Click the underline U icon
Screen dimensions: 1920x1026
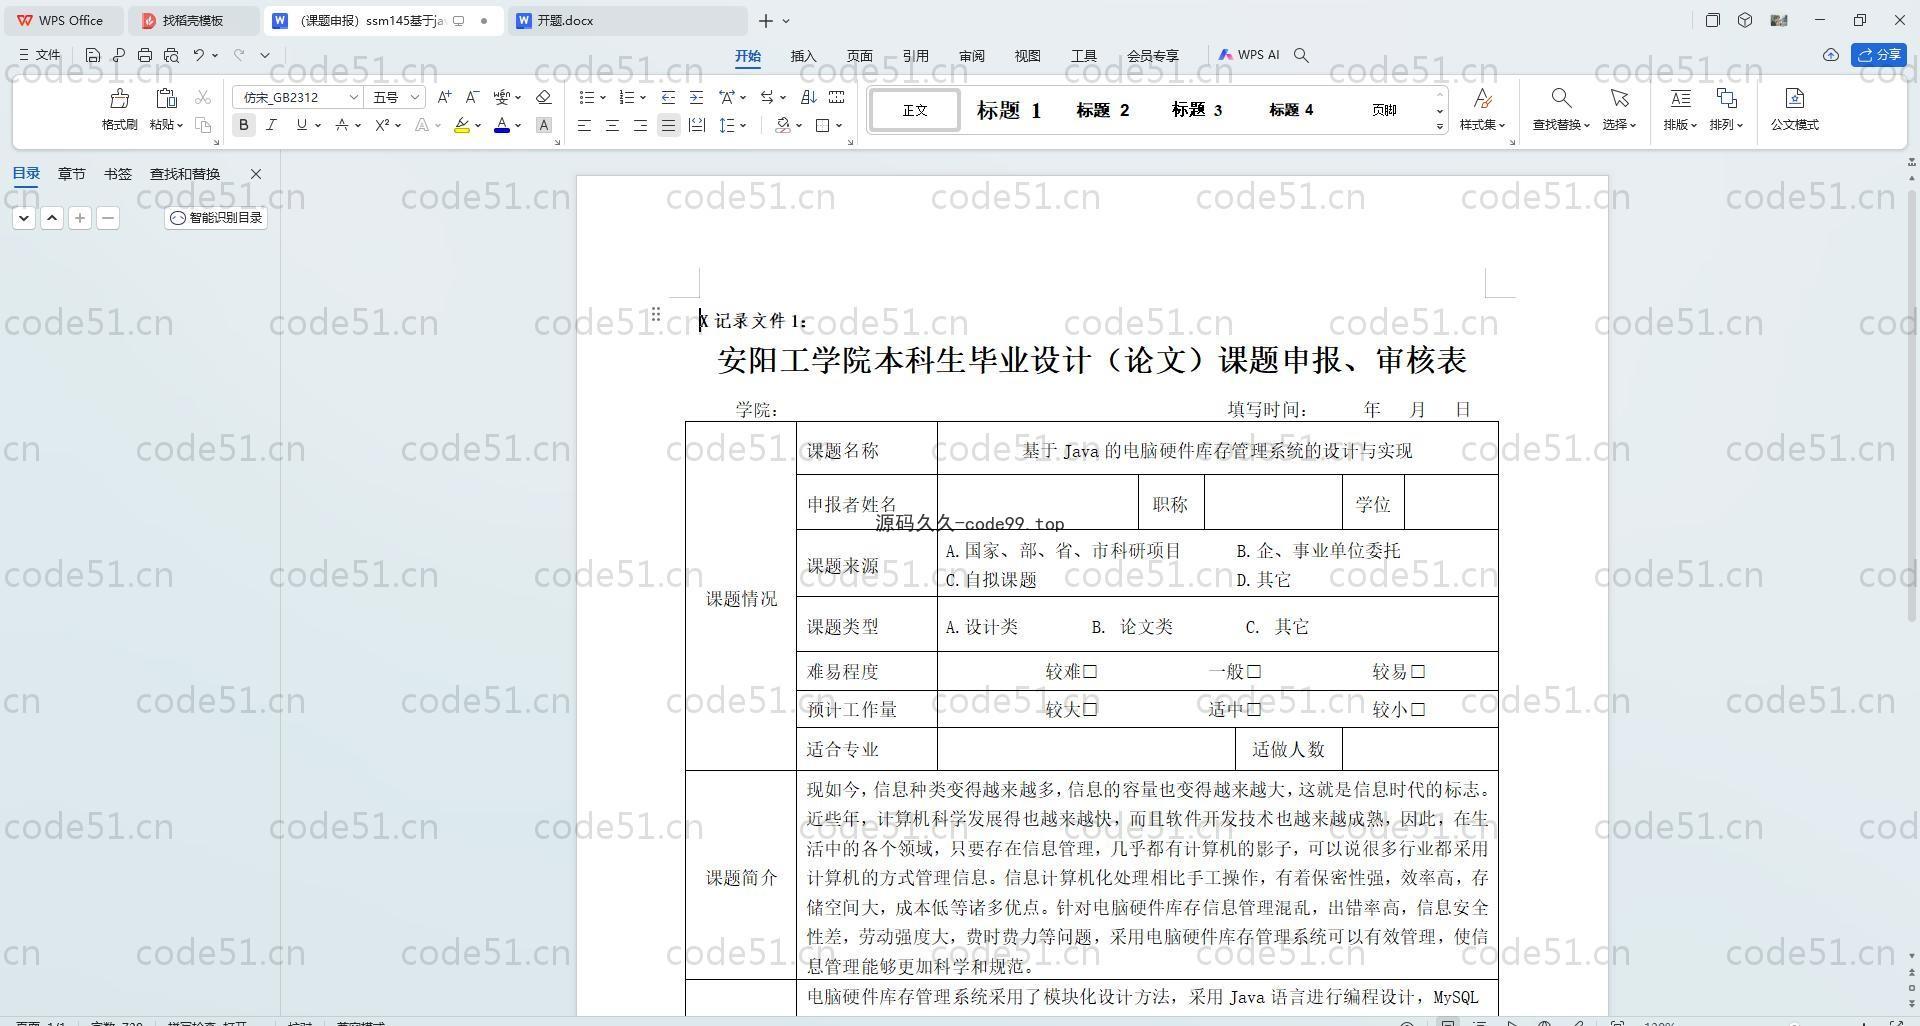point(301,125)
